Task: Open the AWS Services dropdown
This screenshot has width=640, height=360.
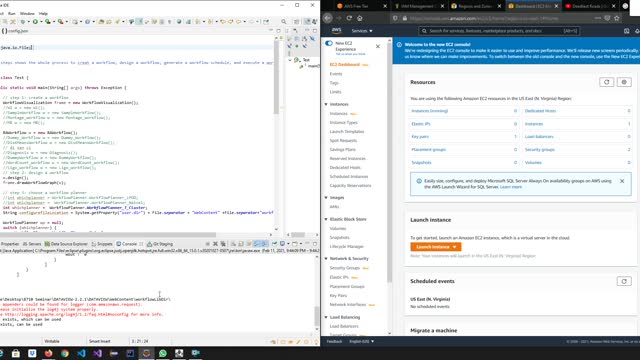Action: tap(362, 31)
